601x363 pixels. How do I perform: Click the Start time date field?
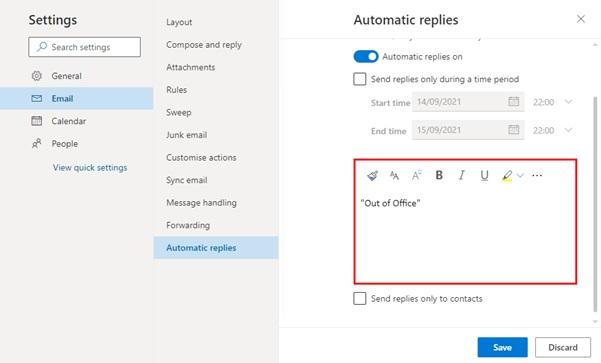click(x=468, y=102)
